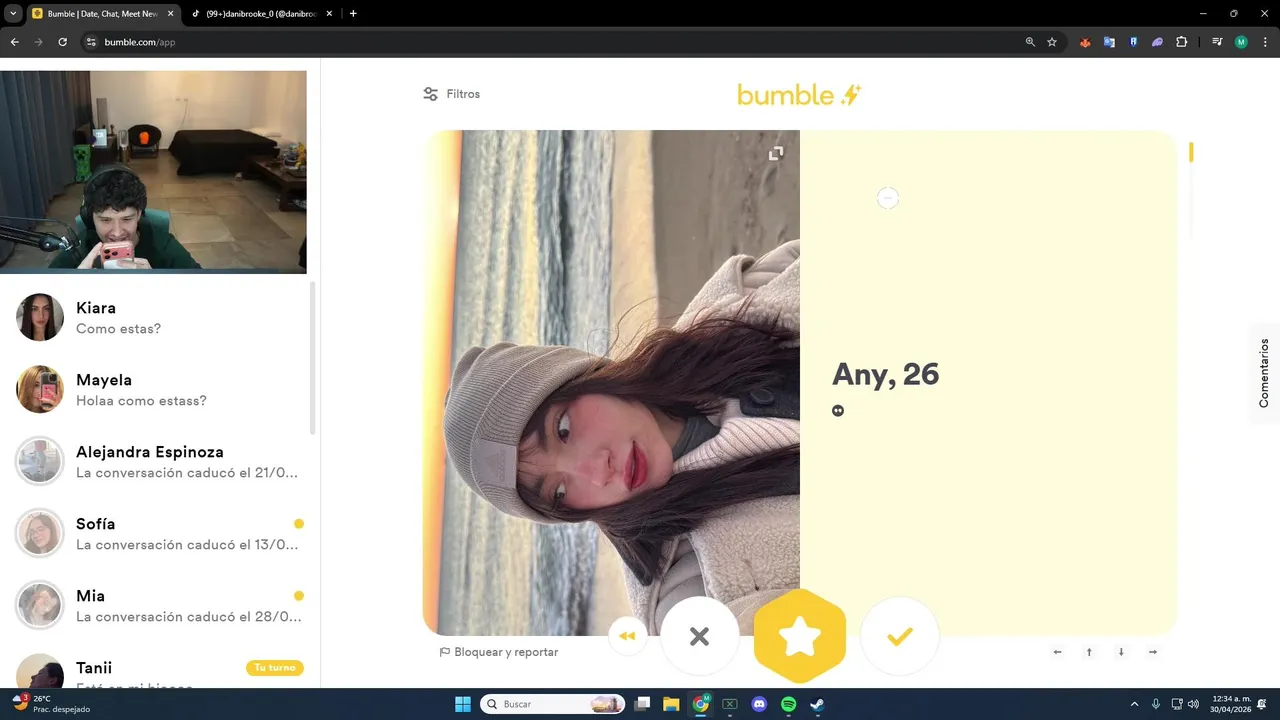Screen dimensions: 1280x720
Task: Open Spotify from the taskbar
Action: pos(788,704)
